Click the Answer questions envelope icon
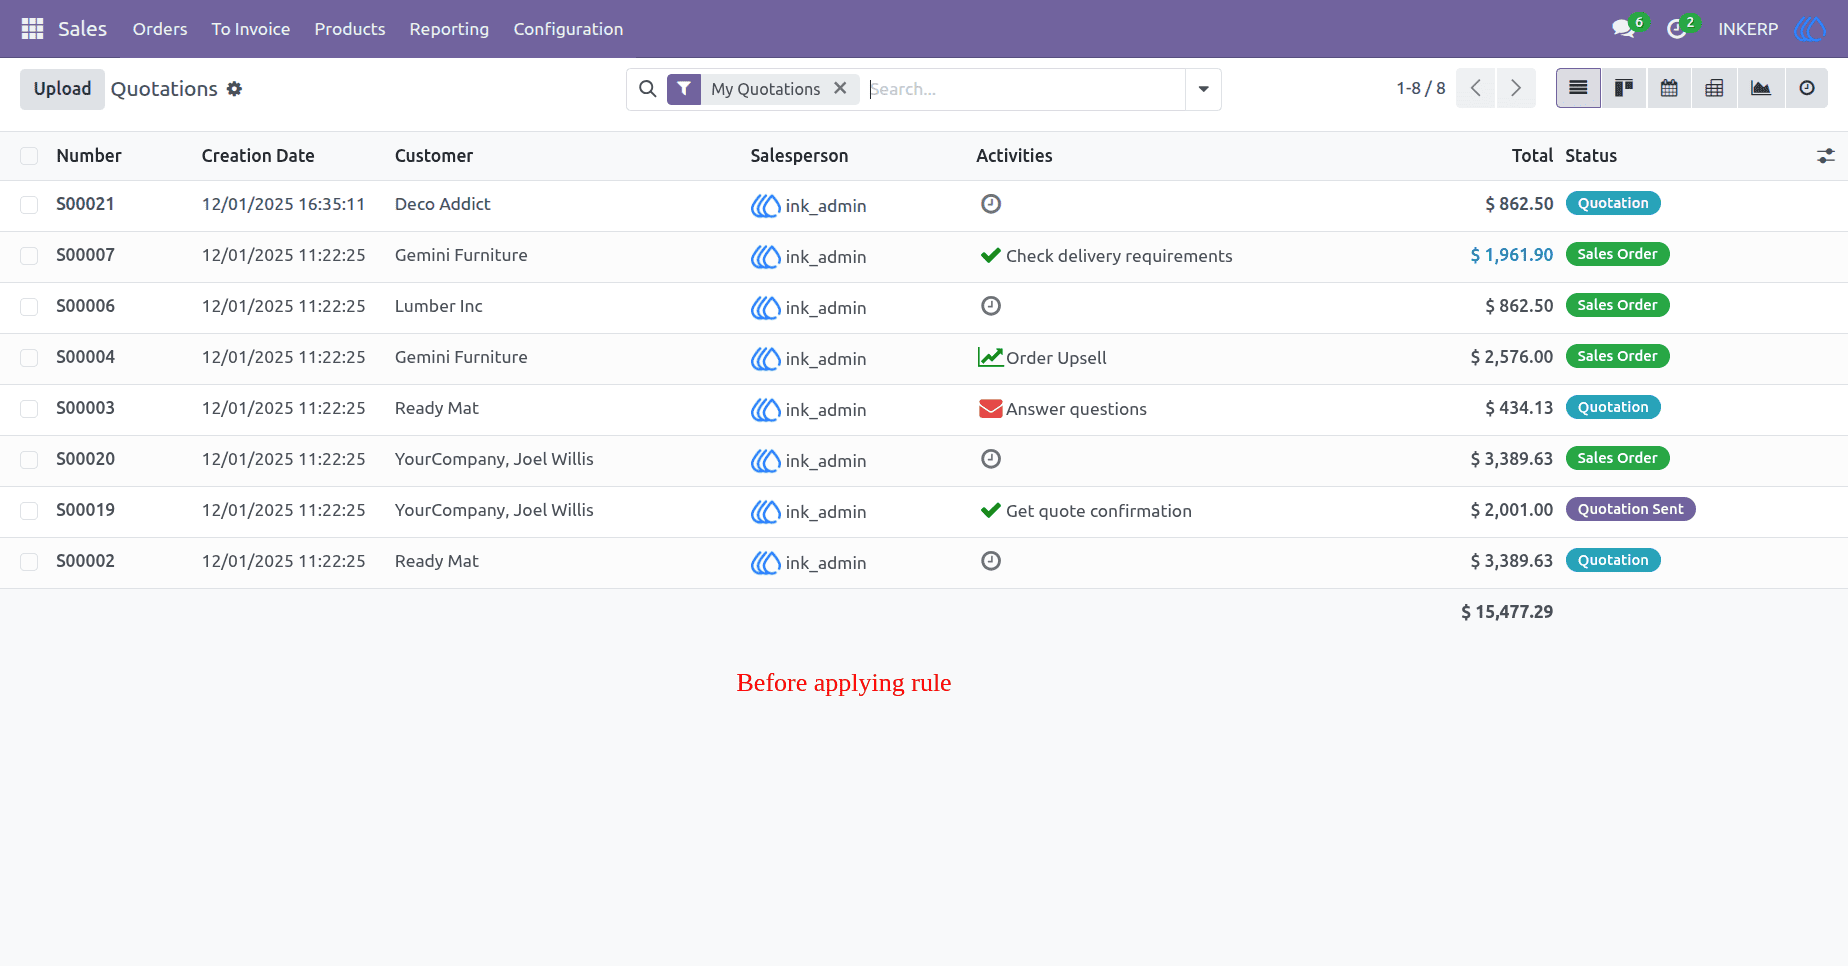Viewport: 1848px width, 966px height. pos(990,408)
